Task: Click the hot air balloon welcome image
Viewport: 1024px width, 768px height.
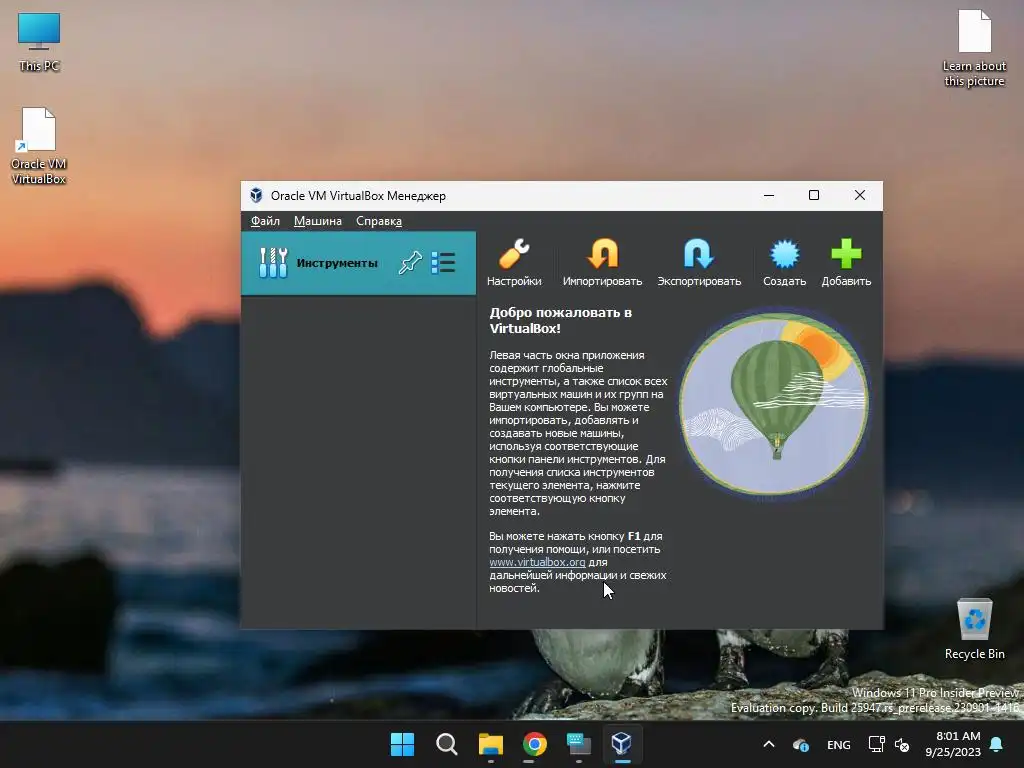Action: point(774,404)
